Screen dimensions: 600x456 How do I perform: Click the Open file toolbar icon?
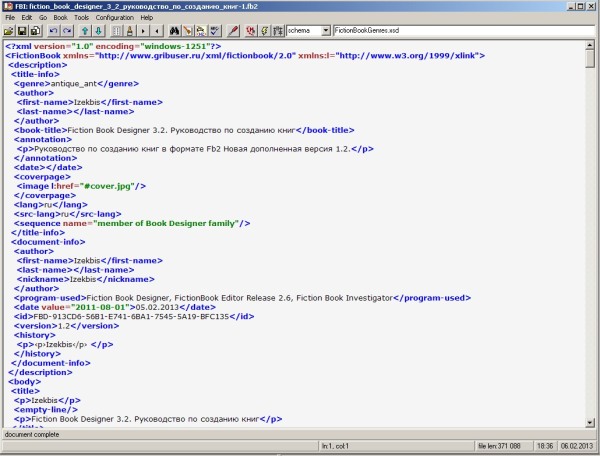coord(10,31)
